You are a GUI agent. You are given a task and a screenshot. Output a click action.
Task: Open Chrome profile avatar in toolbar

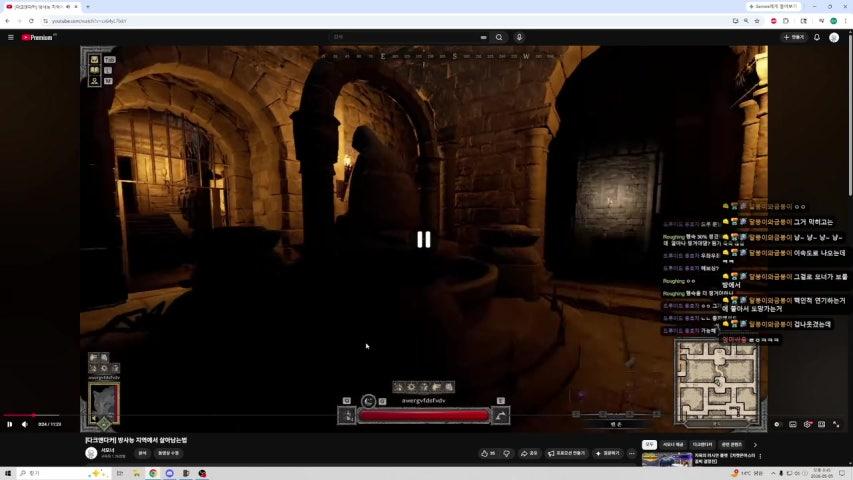coord(833,21)
